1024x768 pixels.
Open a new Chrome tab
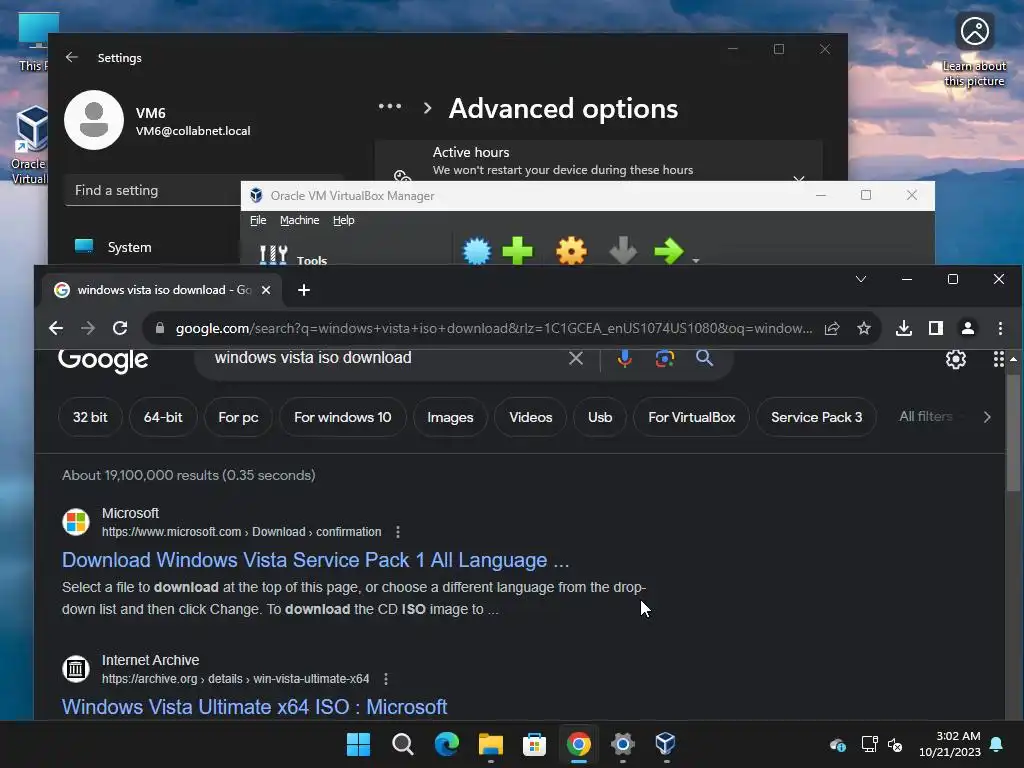tap(304, 289)
